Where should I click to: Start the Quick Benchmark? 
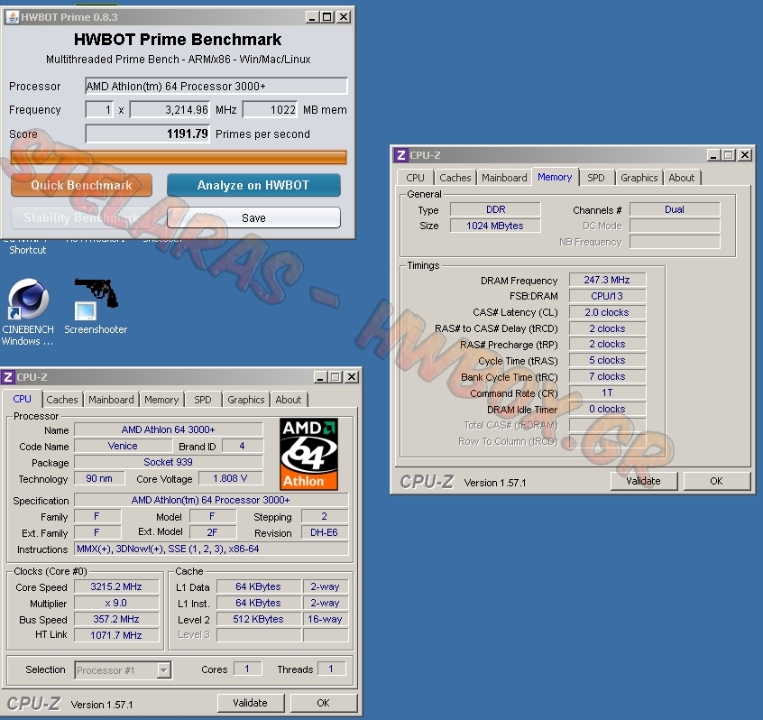(x=82, y=185)
